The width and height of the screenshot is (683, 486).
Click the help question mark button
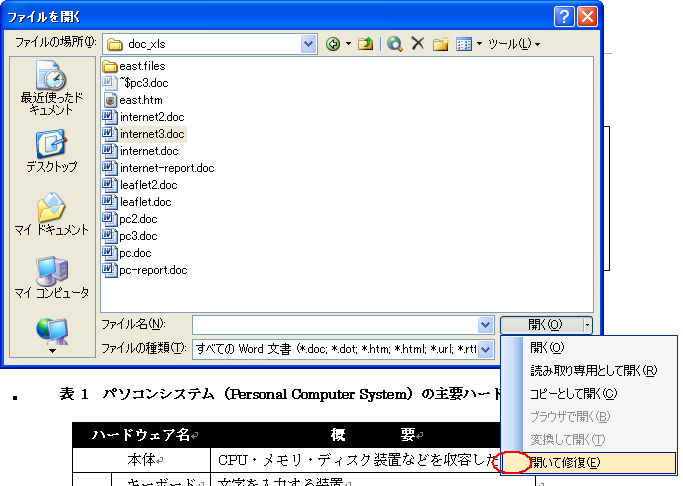coord(564,17)
